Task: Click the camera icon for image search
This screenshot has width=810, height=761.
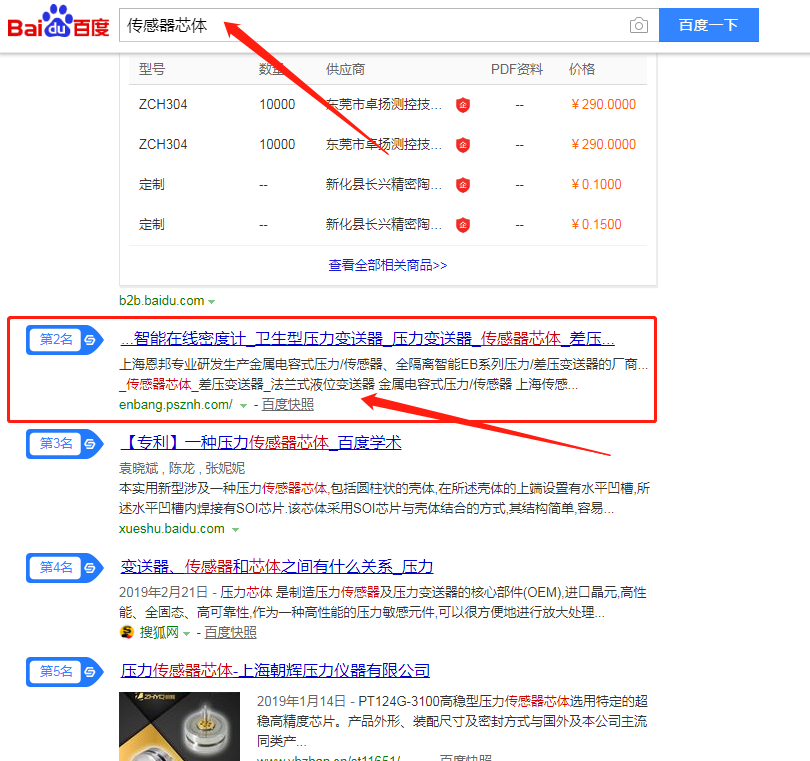Action: (638, 25)
